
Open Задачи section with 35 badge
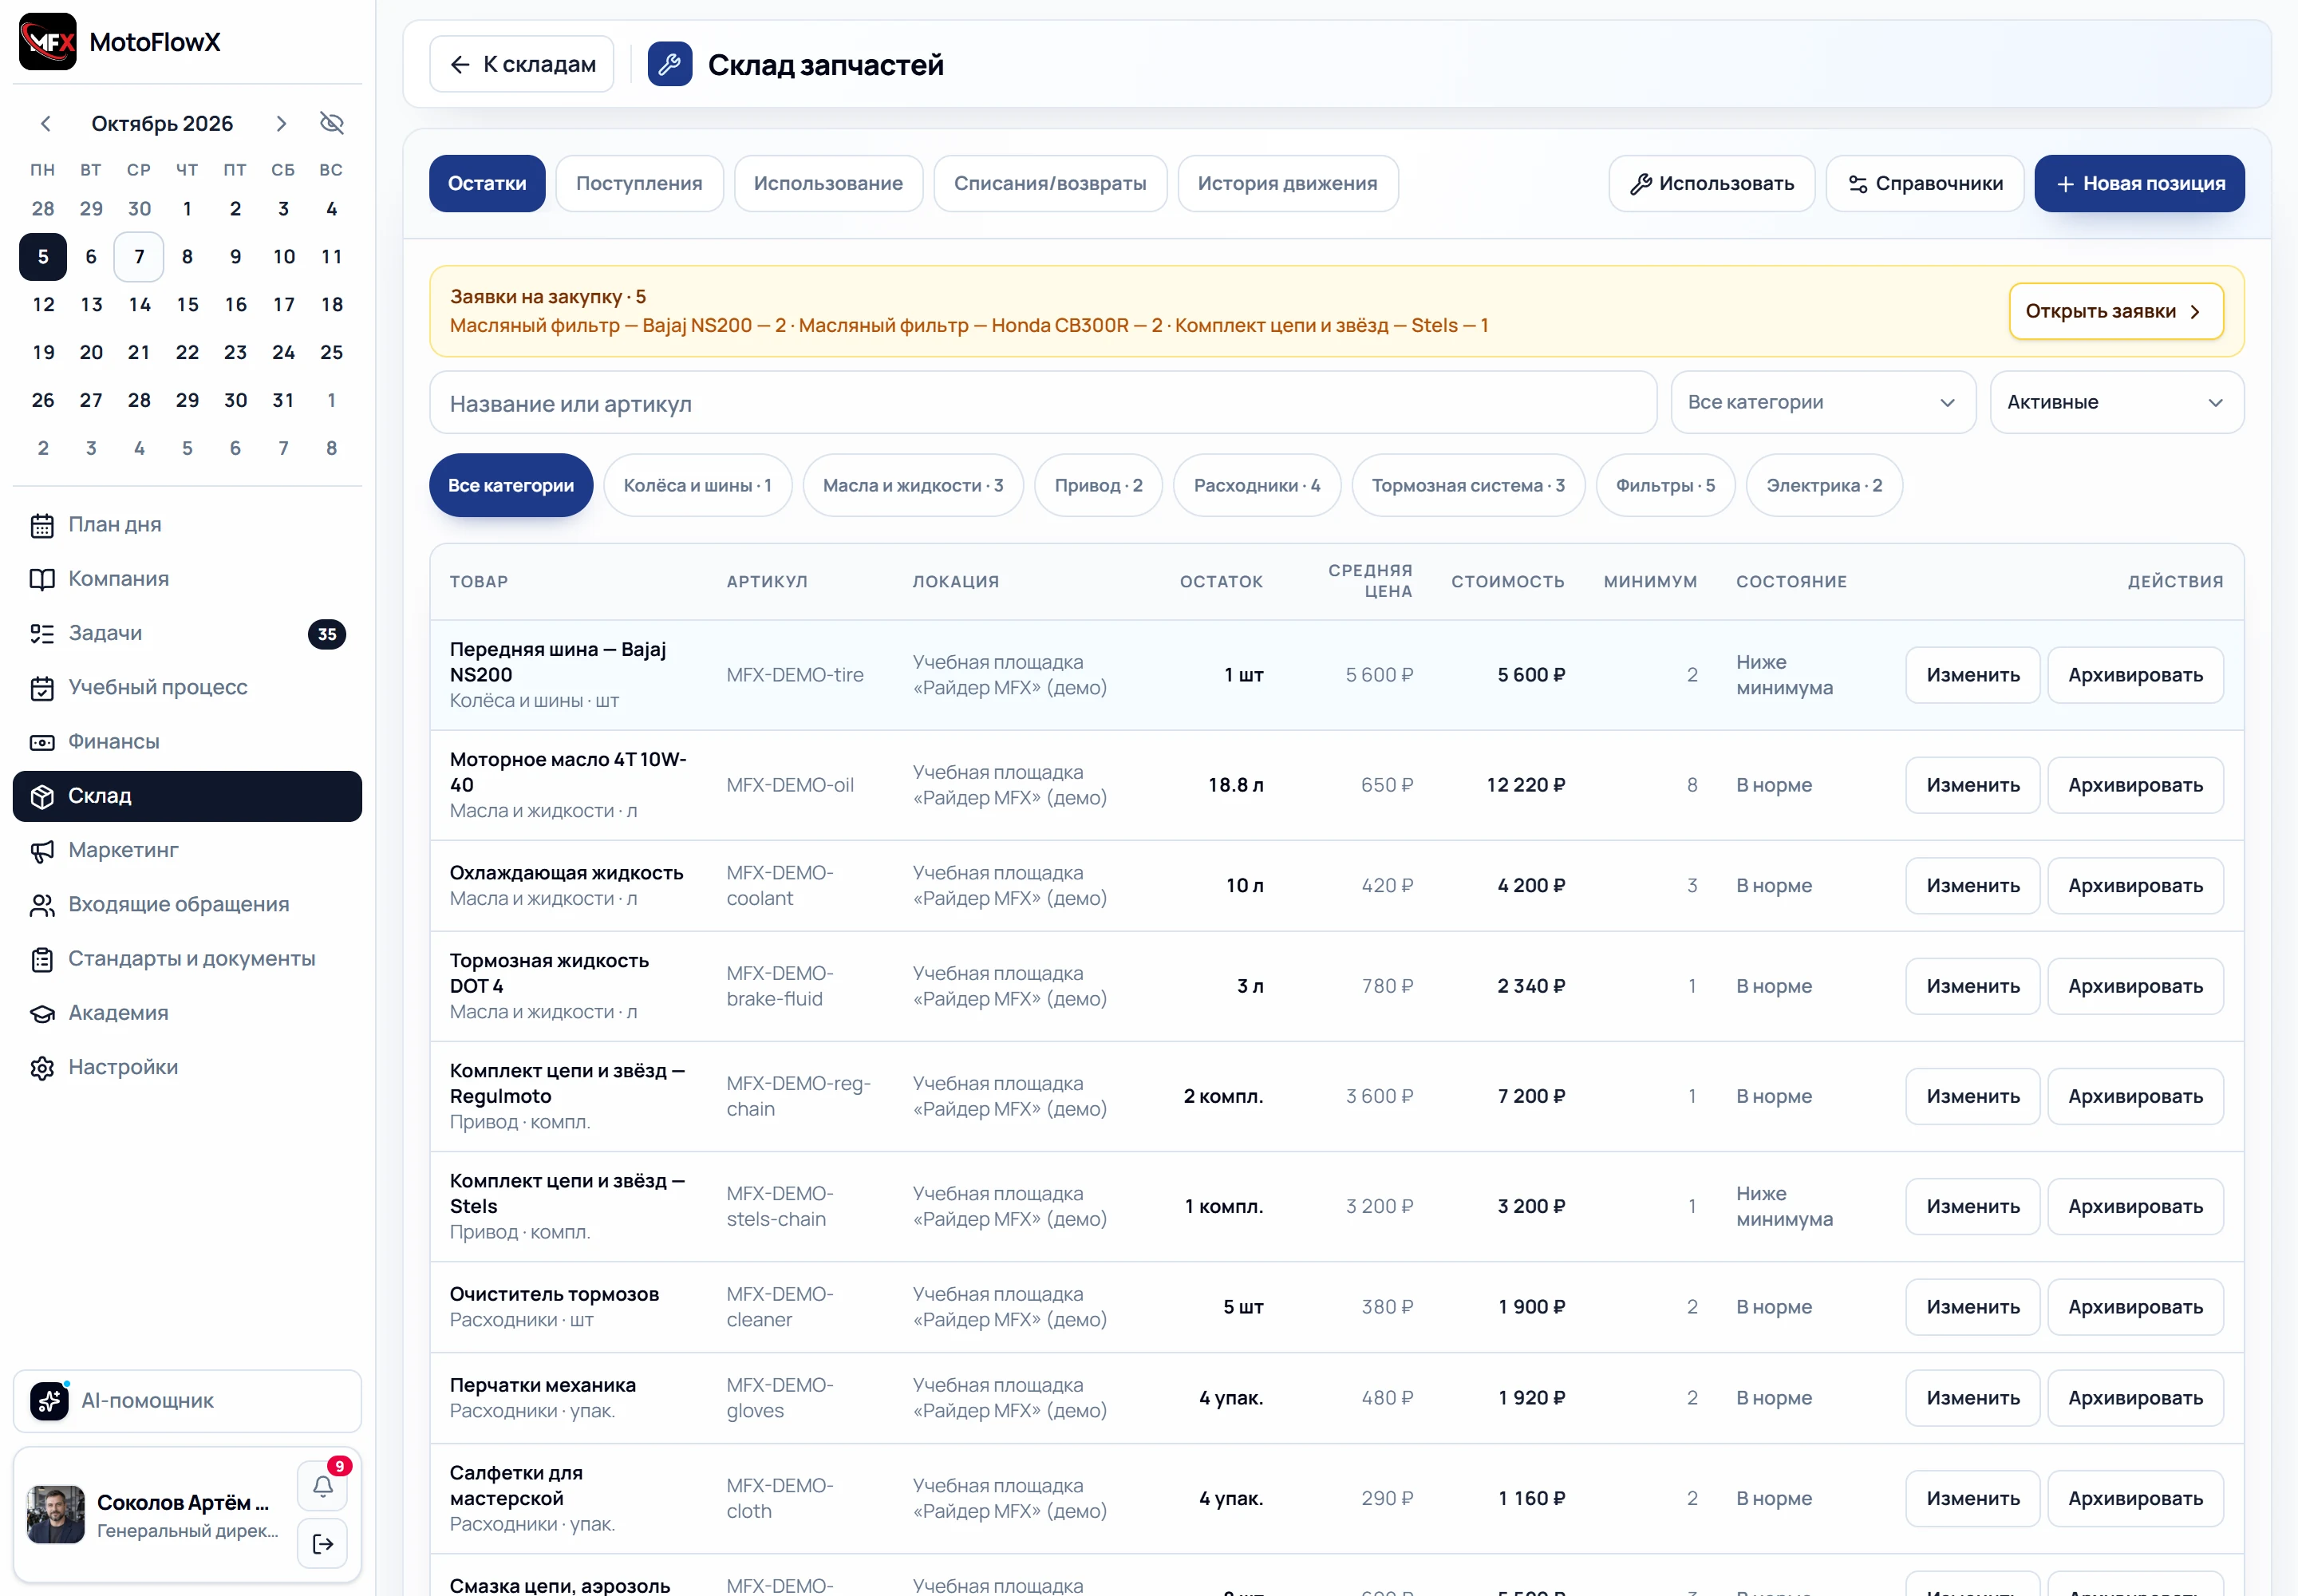tap(187, 633)
